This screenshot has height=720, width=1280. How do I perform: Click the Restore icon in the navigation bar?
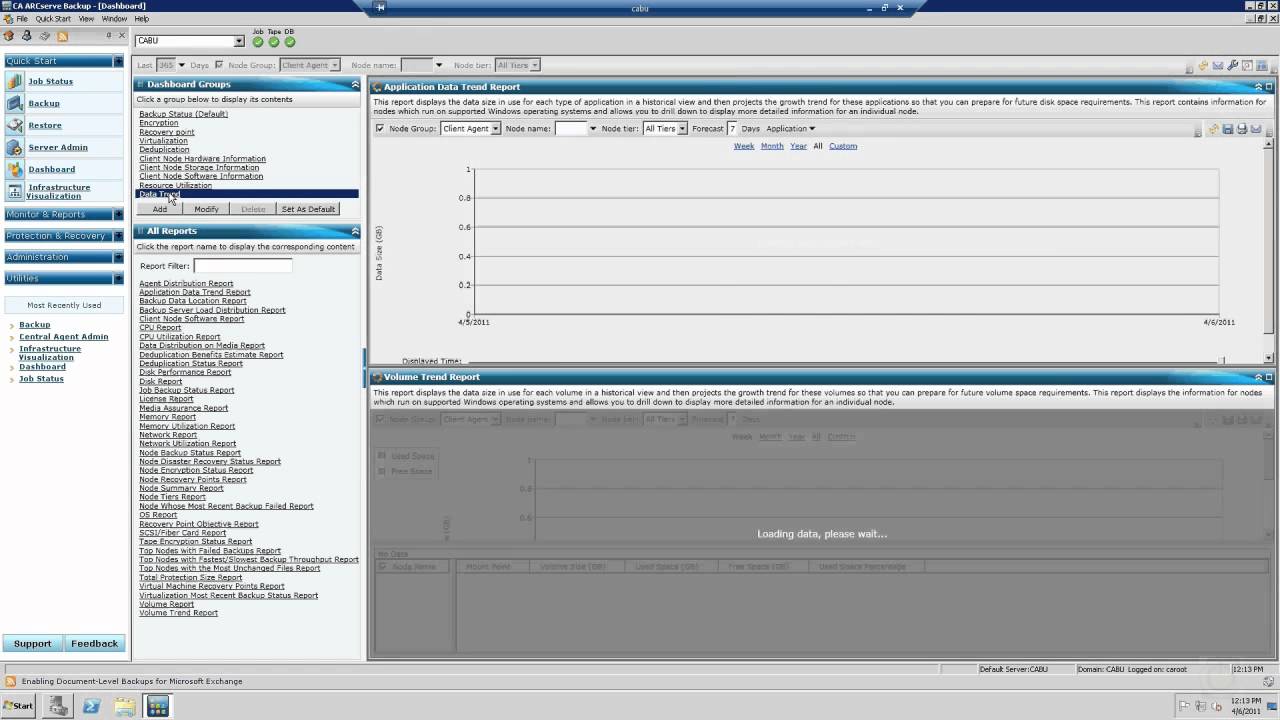pos(14,126)
